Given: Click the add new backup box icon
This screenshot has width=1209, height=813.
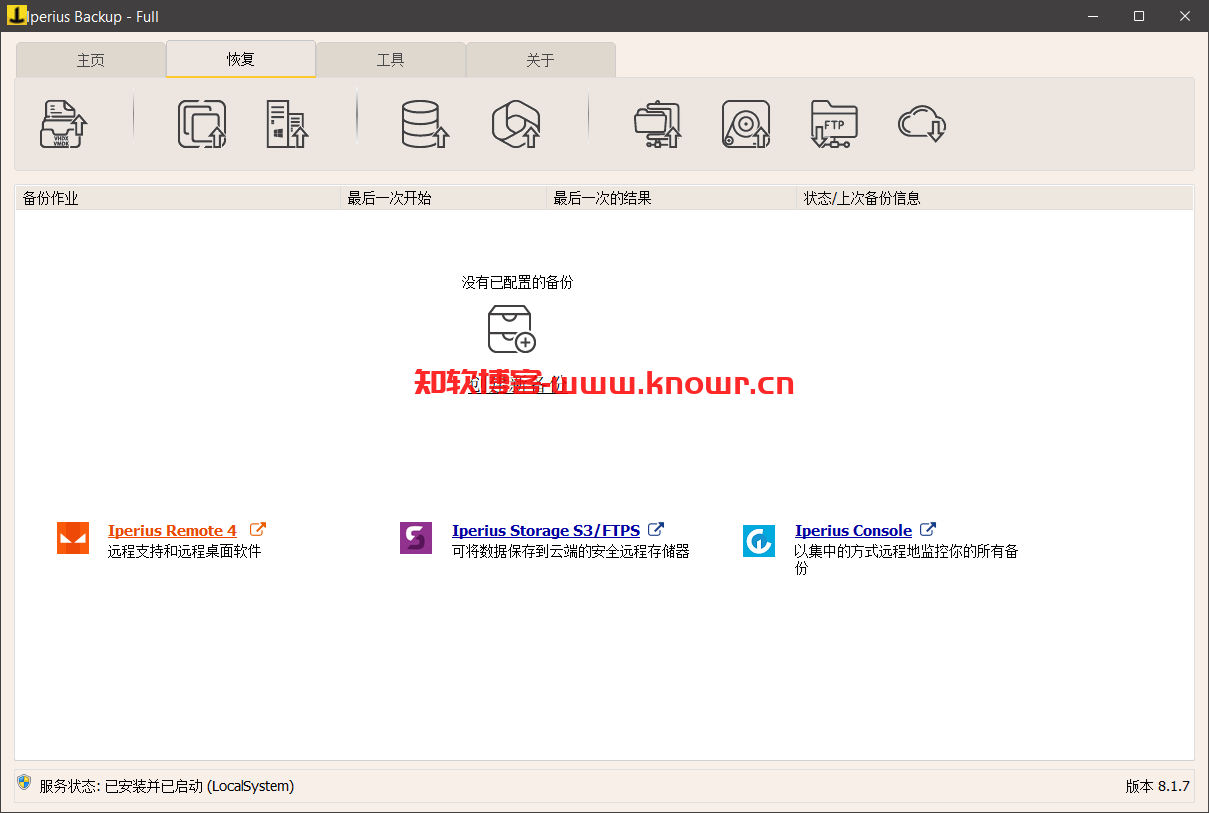Looking at the screenshot, I should click(x=512, y=329).
